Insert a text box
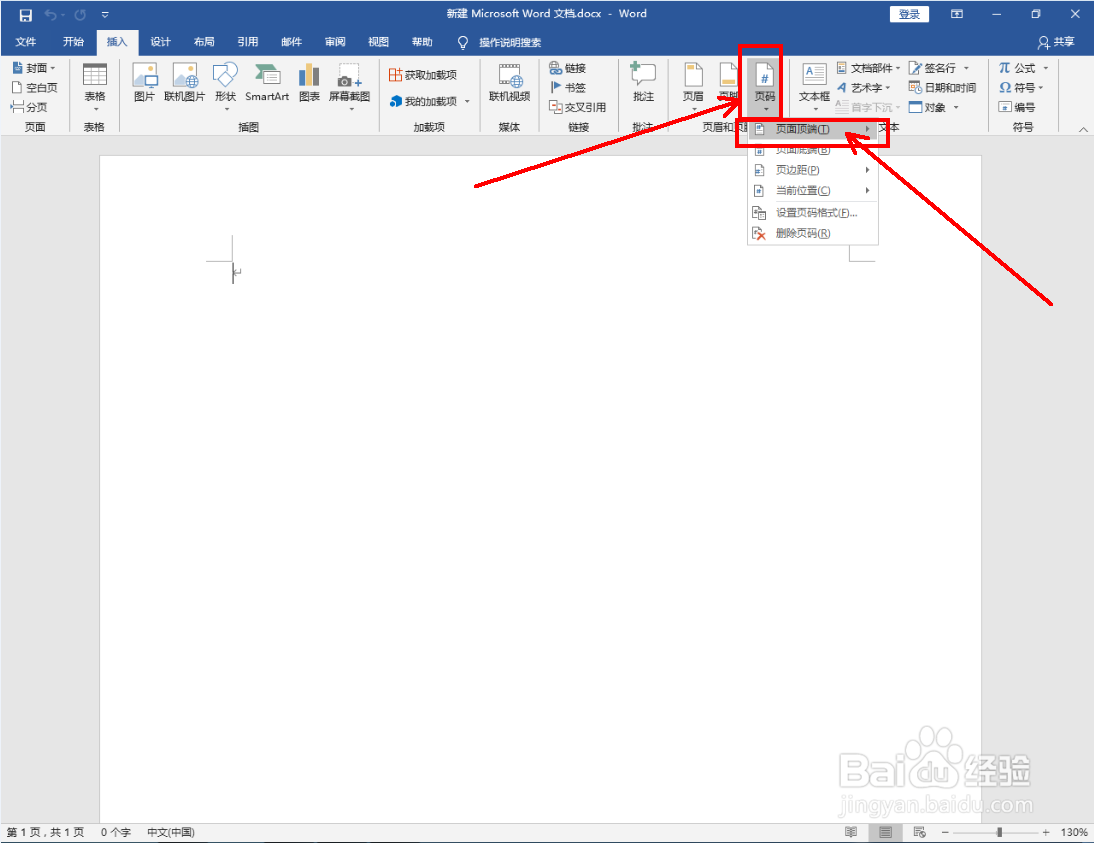 click(x=813, y=85)
